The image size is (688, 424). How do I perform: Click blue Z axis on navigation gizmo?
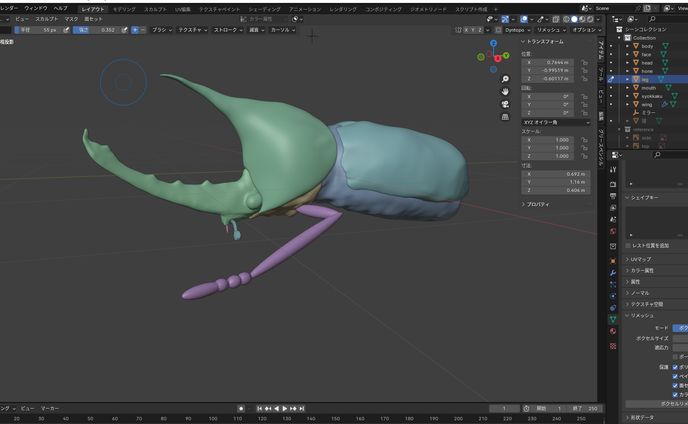point(493,43)
